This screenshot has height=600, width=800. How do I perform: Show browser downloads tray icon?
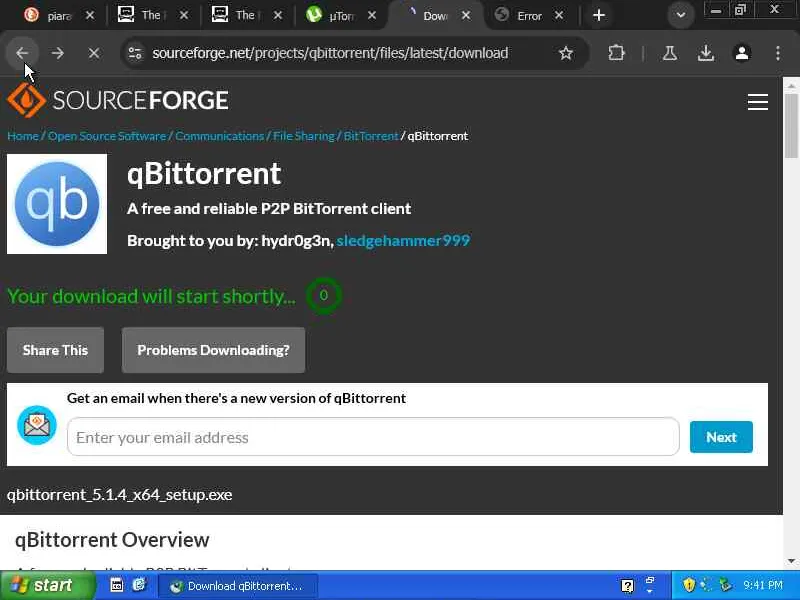(x=706, y=53)
